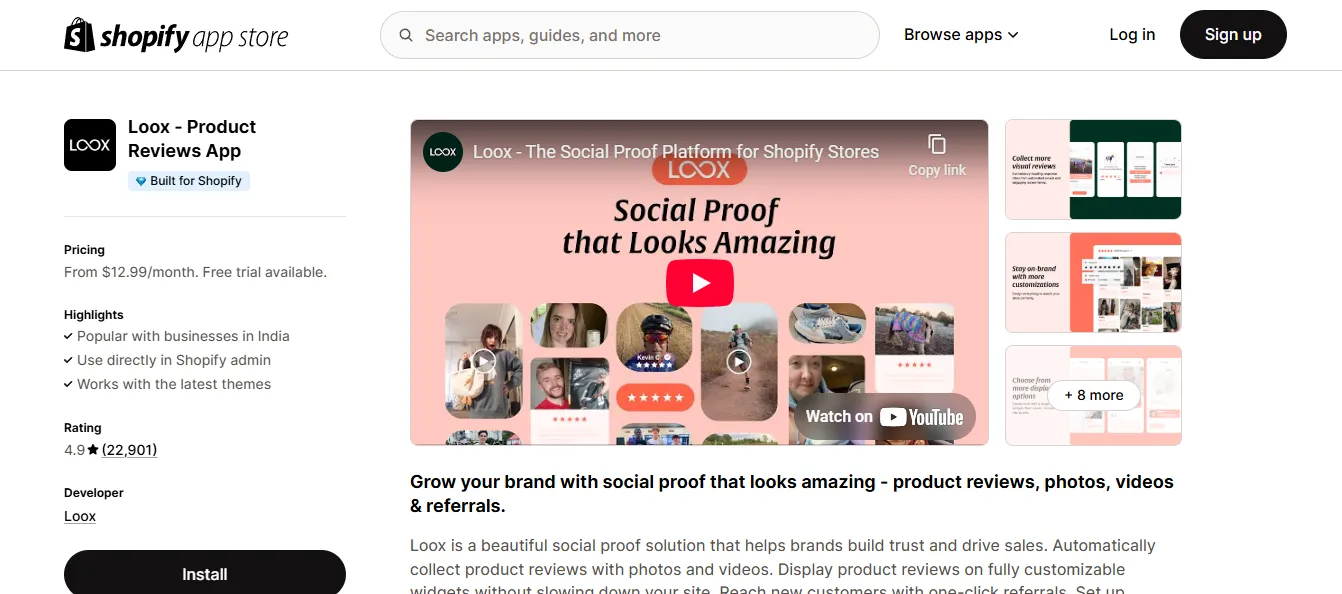This screenshot has height=594, width=1342.
Task: Click the Loox app icon
Action: [90, 145]
